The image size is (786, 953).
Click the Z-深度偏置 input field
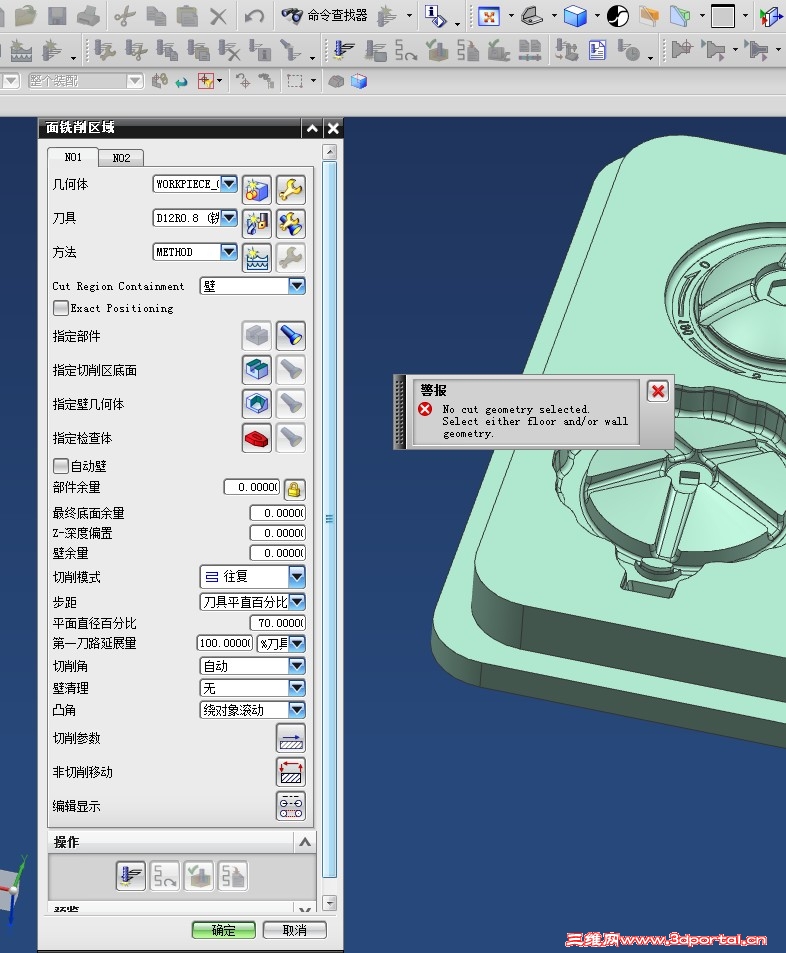[278, 533]
